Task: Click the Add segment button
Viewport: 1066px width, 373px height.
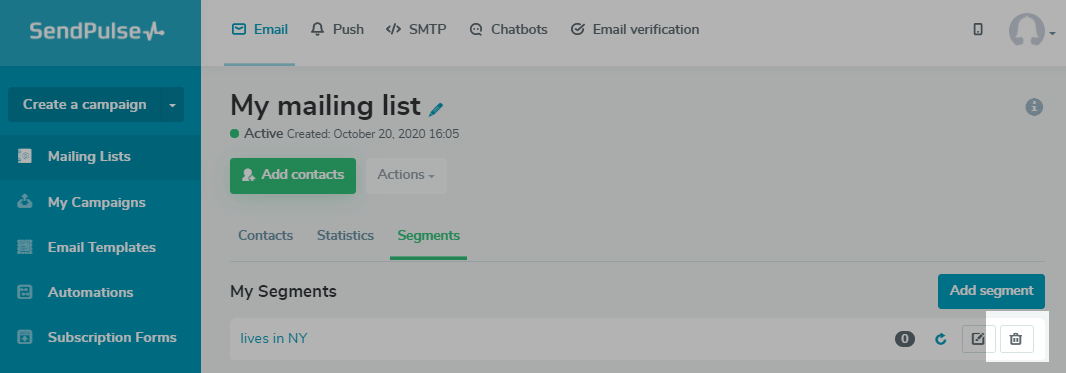Action: pyautogui.click(x=991, y=291)
